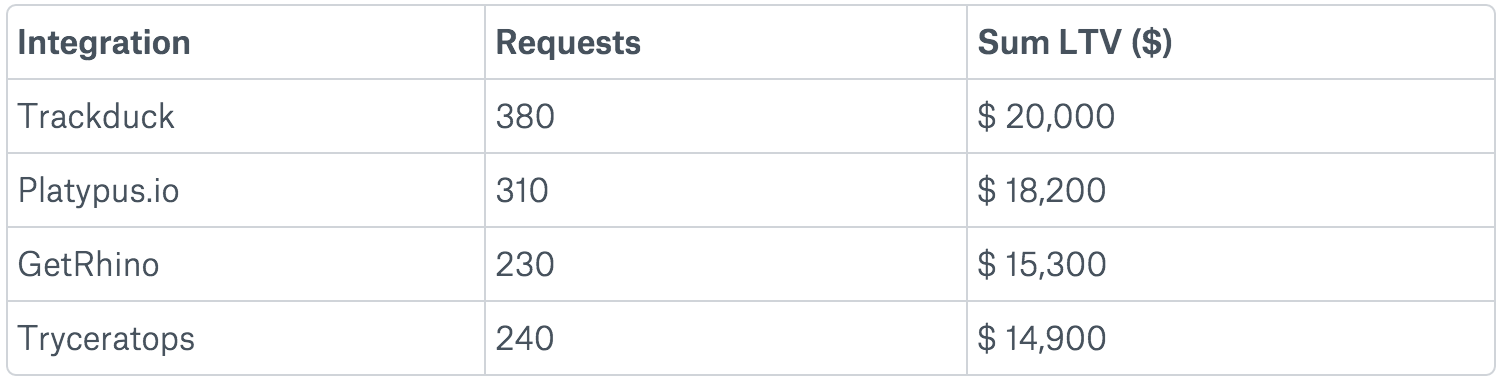This screenshot has height=384, width=1500.
Task: Select Trackduck's Sum LTV cell
Action: (1230, 116)
